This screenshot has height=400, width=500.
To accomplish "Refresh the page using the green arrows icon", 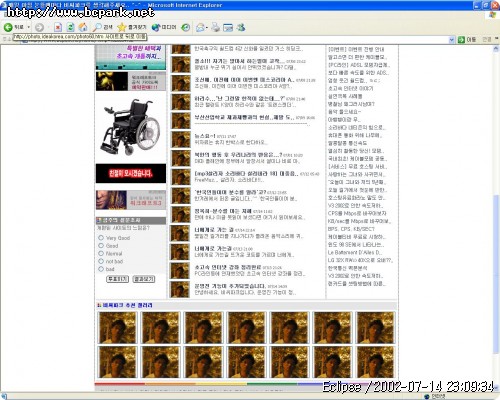I will click(70, 27).
